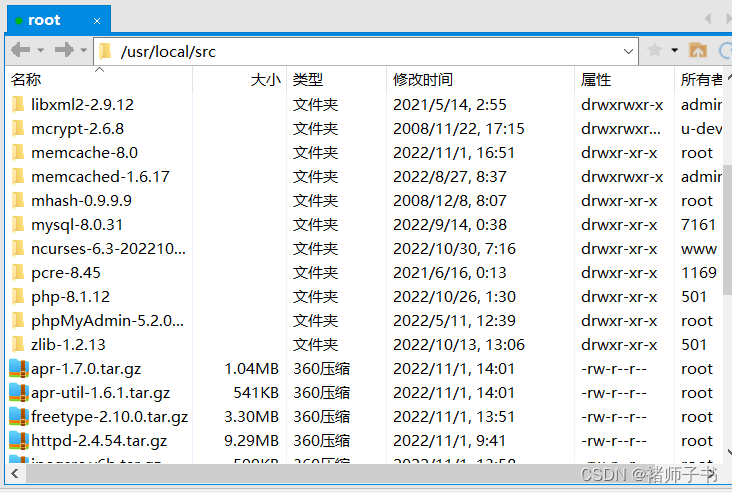Click the 9.29MB size value
This screenshot has width=732, height=493.
pos(252,441)
